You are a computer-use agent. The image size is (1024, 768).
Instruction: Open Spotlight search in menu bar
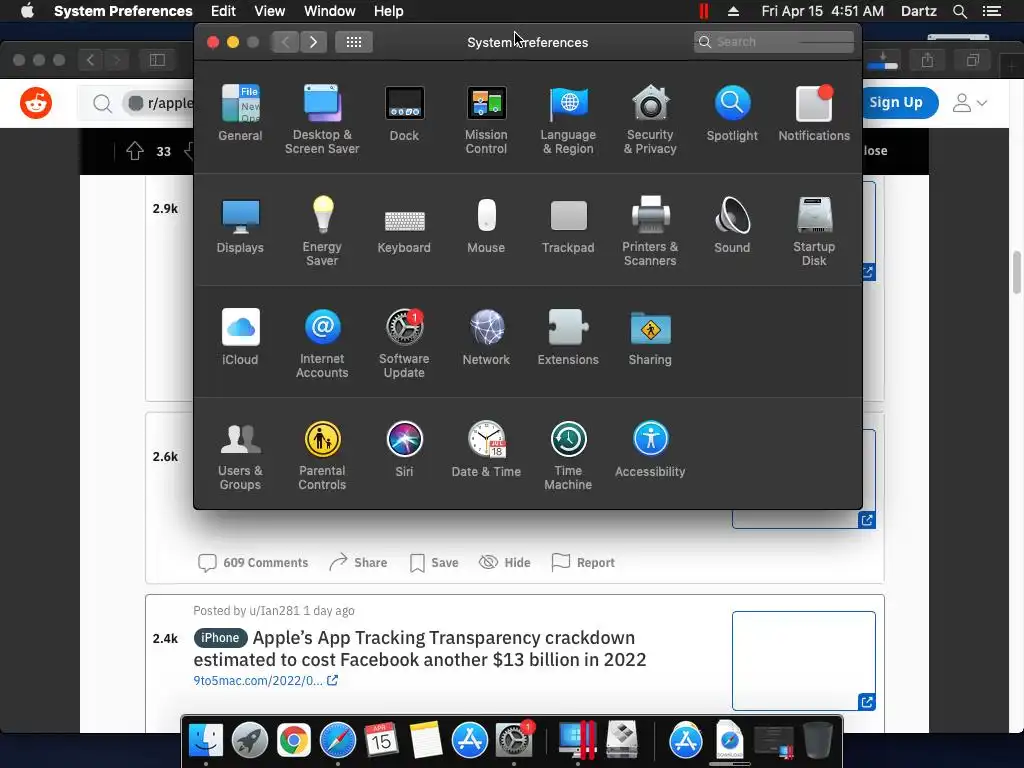point(959,11)
